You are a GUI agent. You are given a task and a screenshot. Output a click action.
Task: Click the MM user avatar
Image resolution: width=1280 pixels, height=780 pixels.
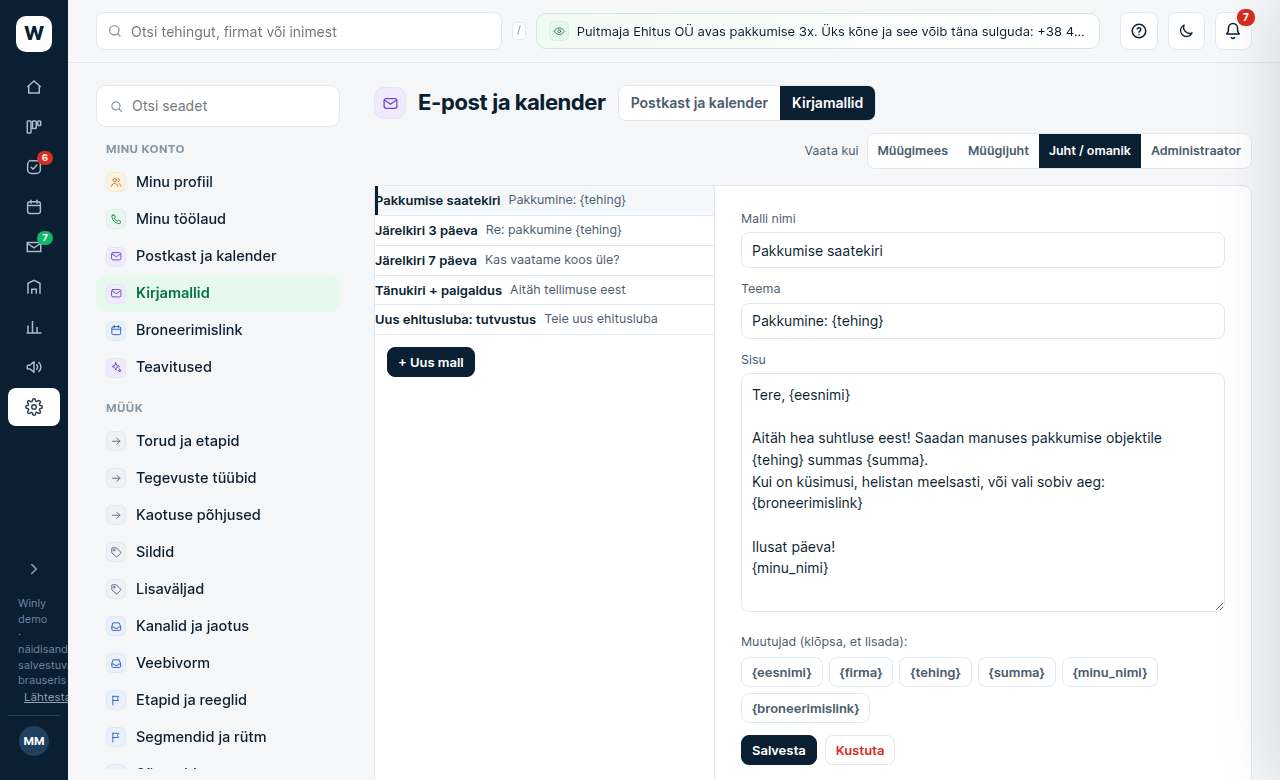click(34, 741)
